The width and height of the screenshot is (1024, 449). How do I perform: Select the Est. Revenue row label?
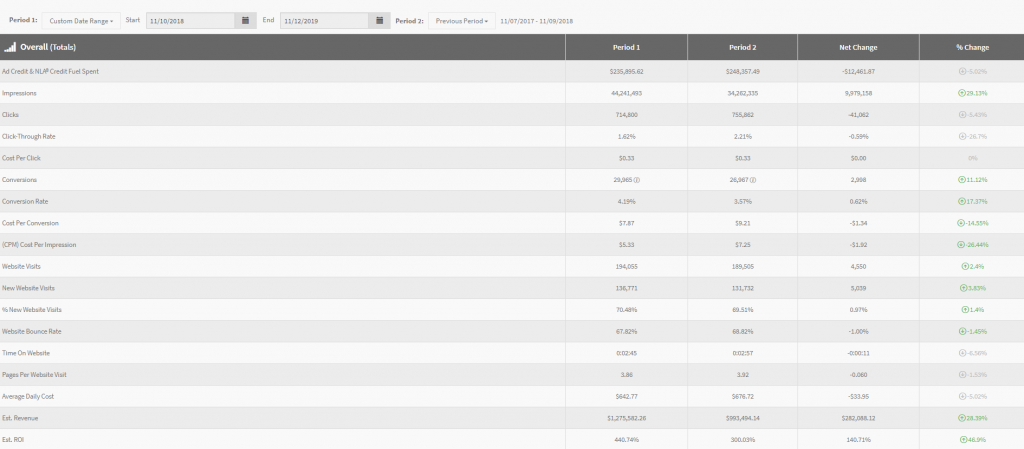click(20, 418)
